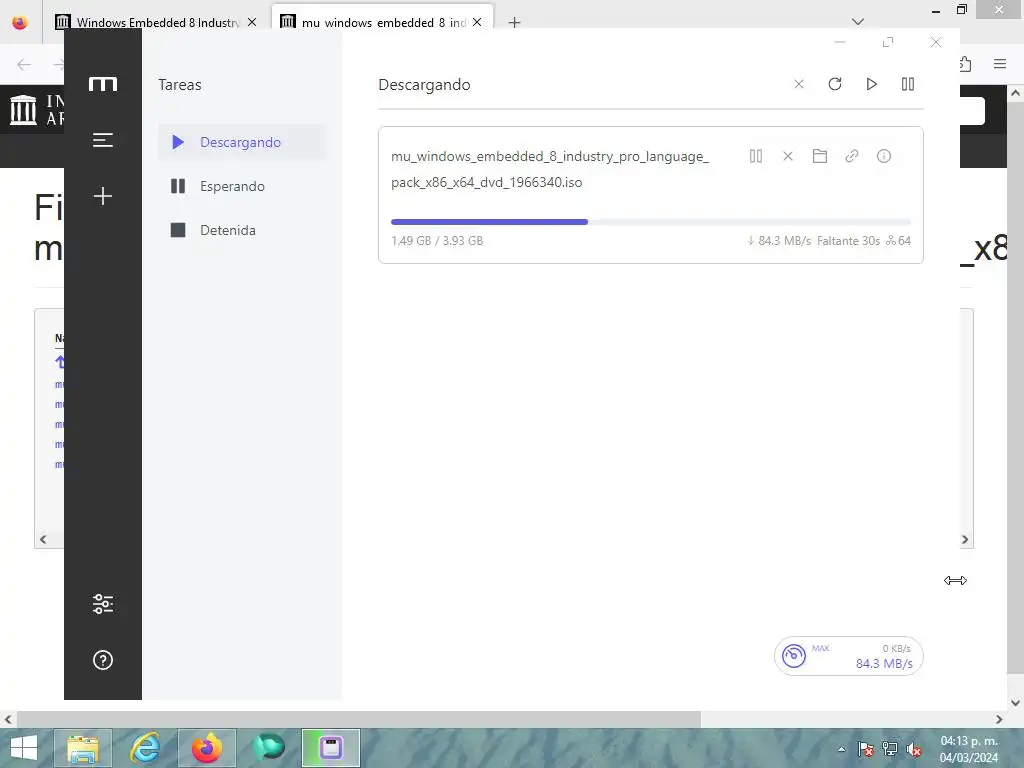Show hidden tray icons arrow
1024x768 pixels.
(x=841, y=749)
